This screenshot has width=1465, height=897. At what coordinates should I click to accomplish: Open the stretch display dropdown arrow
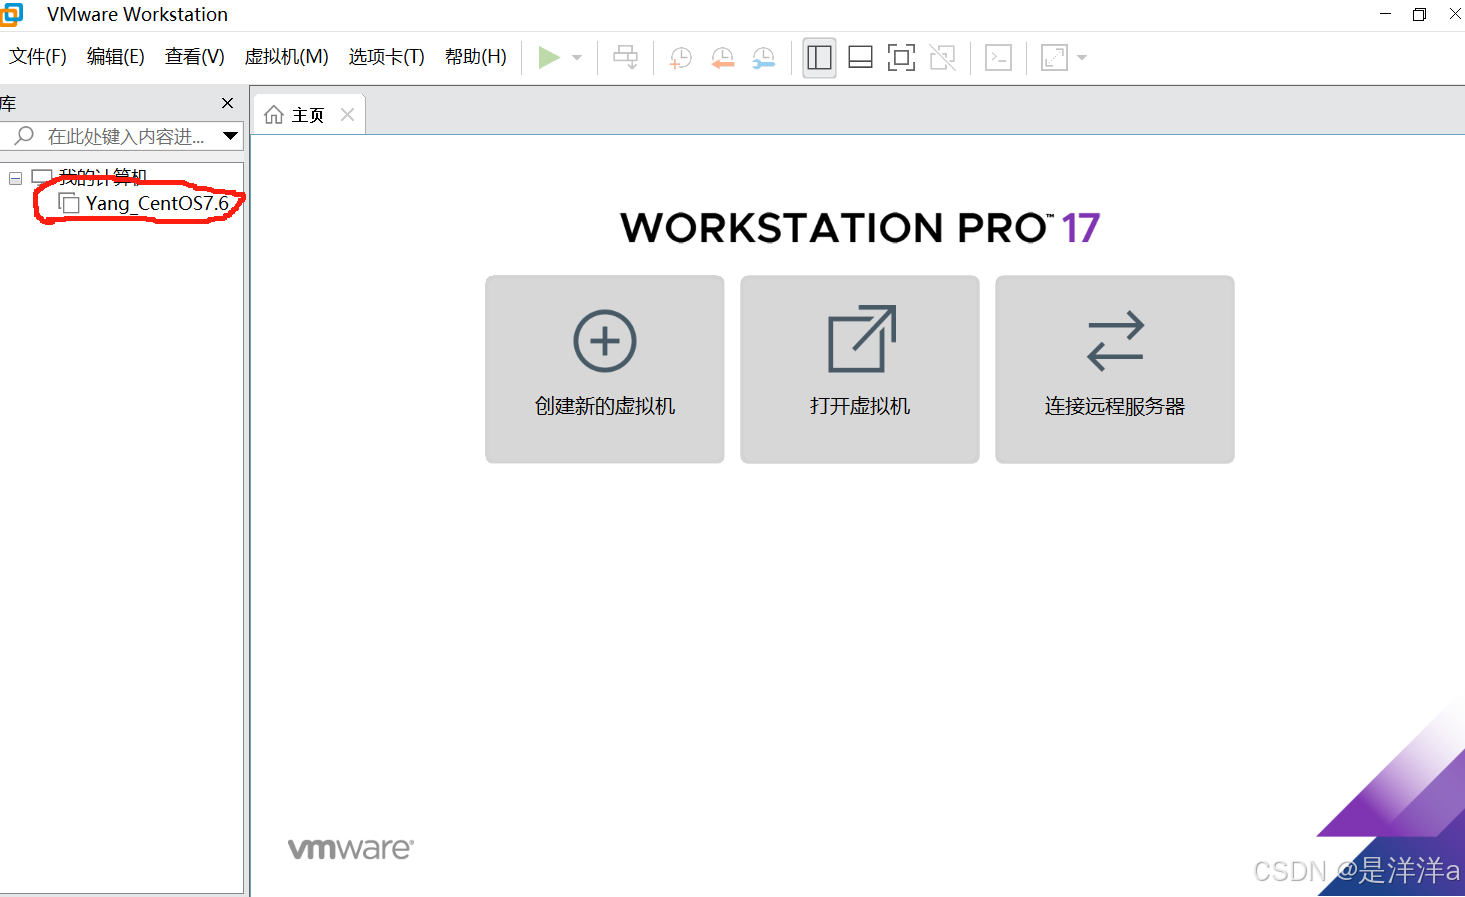(1082, 57)
